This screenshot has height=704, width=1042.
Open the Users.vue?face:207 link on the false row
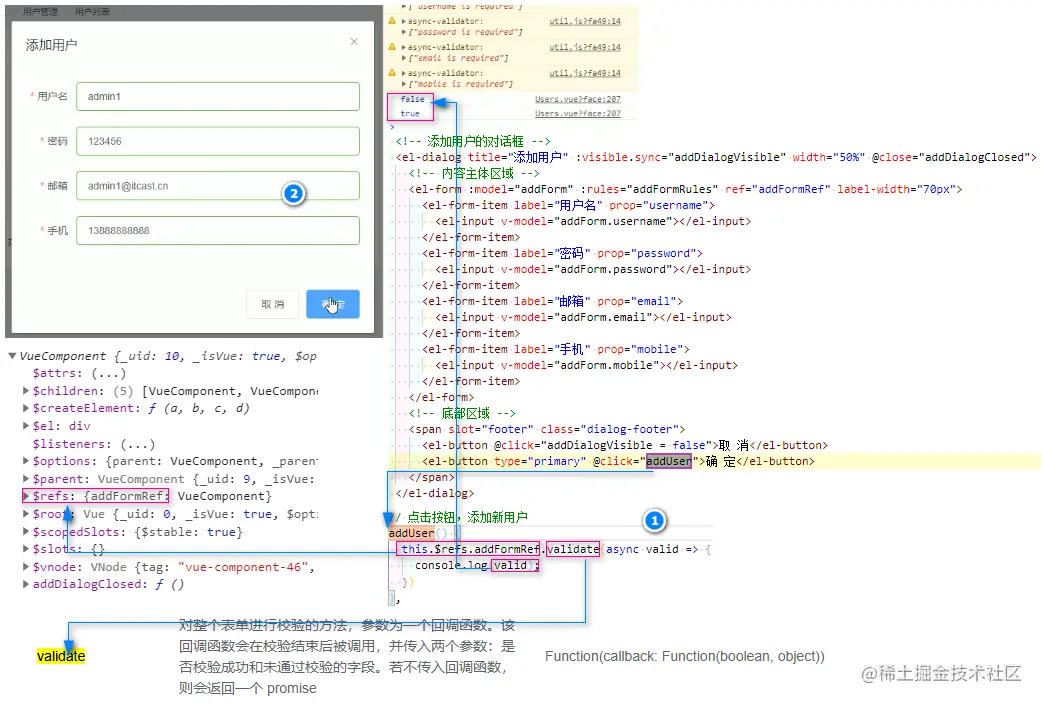pyautogui.click(x=577, y=99)
